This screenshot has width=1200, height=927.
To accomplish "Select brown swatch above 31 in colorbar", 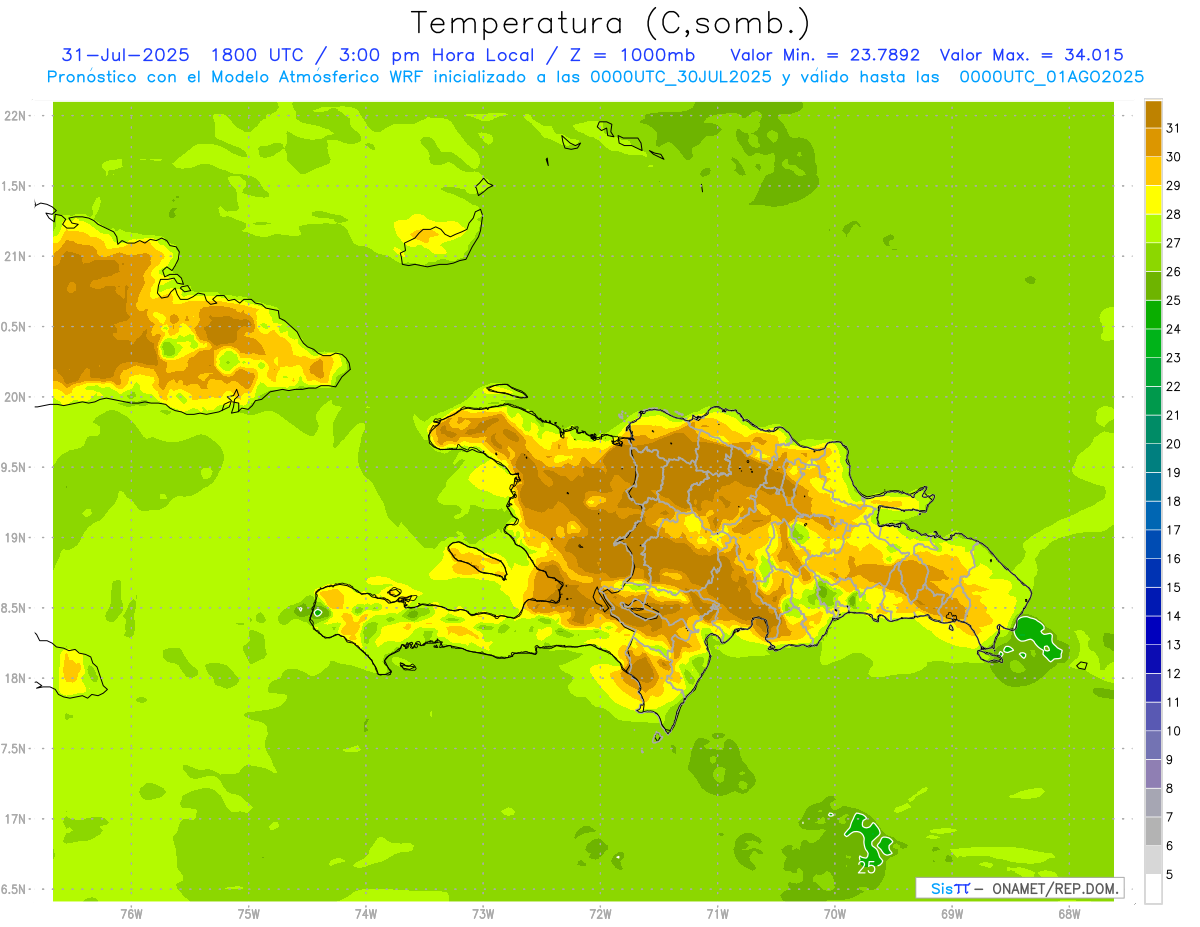I will (1153, 114).
